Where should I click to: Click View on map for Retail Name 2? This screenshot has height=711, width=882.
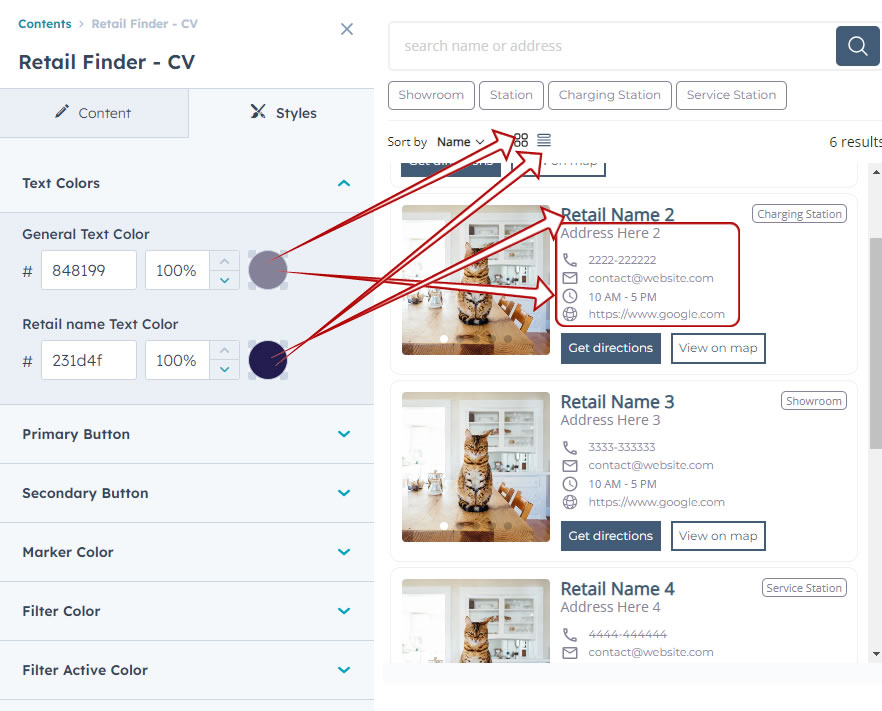[x=718, y=348]
